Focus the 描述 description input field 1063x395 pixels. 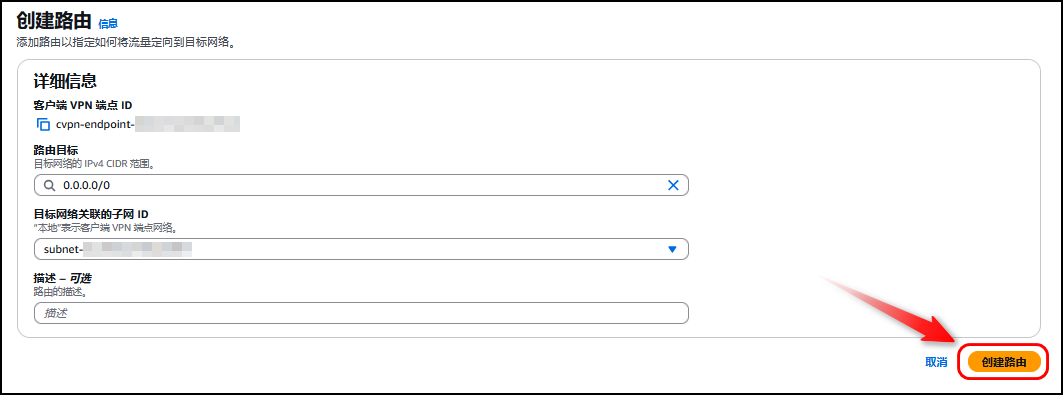coord(361,313)
